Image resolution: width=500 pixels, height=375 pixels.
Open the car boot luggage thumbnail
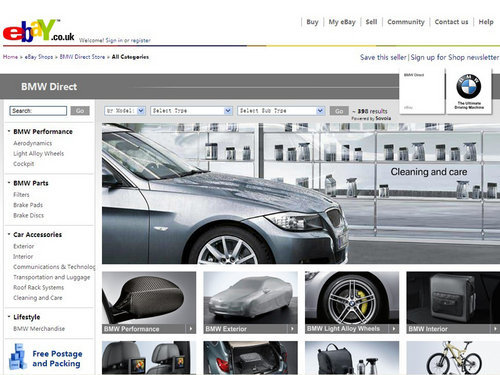click(250, 358)
